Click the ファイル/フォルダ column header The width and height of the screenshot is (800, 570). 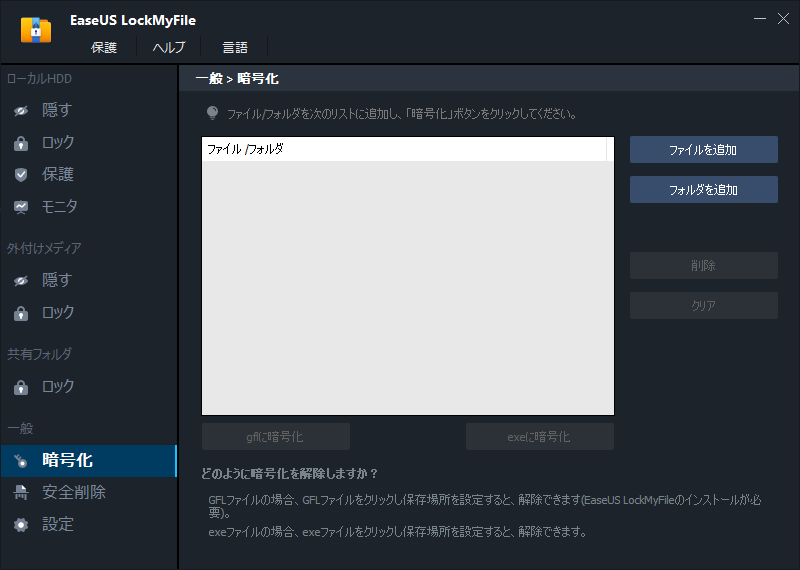[x=404, y=150]
